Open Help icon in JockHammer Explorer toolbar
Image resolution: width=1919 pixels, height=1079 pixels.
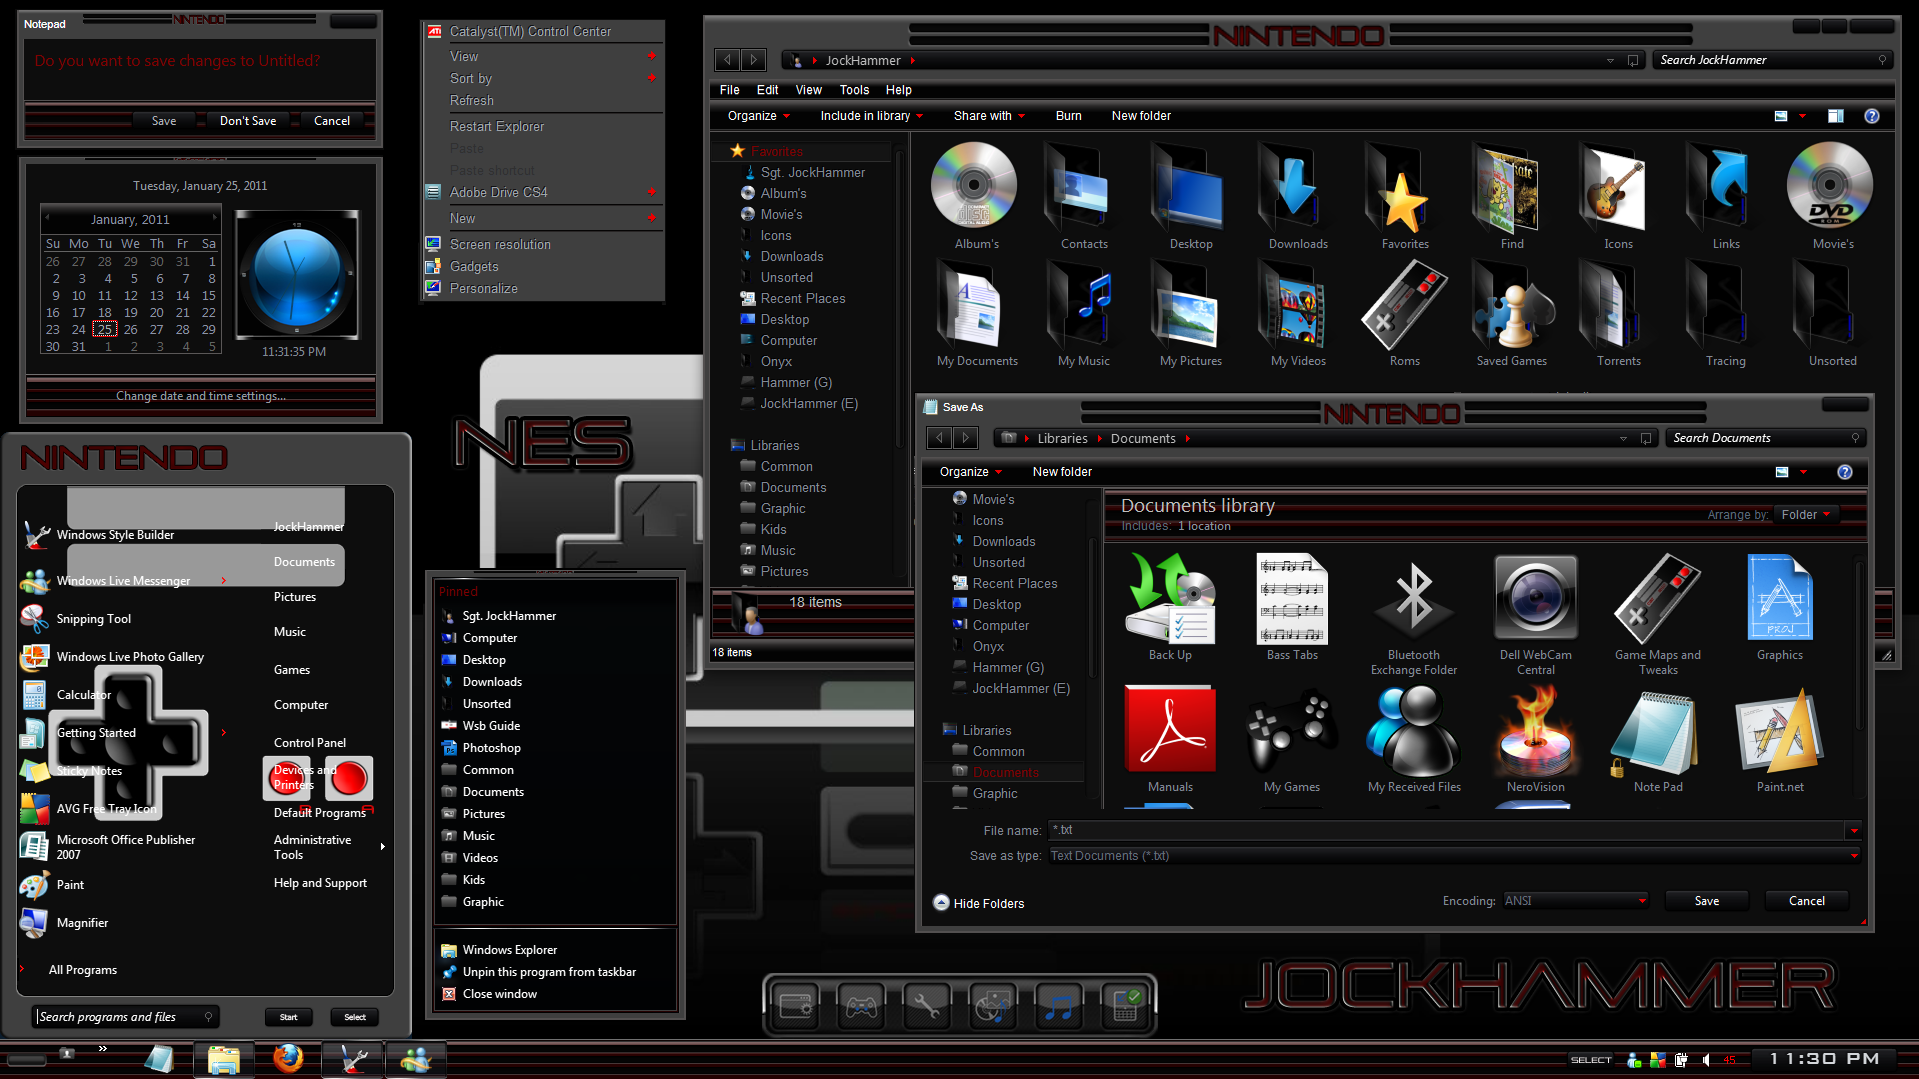click(1871, 116)
